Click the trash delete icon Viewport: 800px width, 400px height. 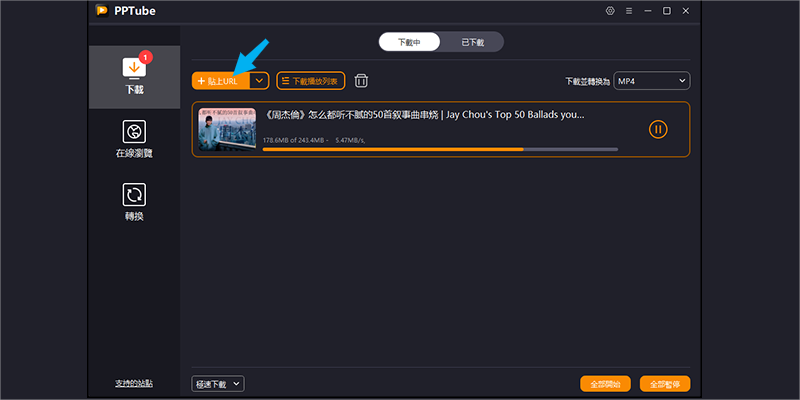pos(361,81)
